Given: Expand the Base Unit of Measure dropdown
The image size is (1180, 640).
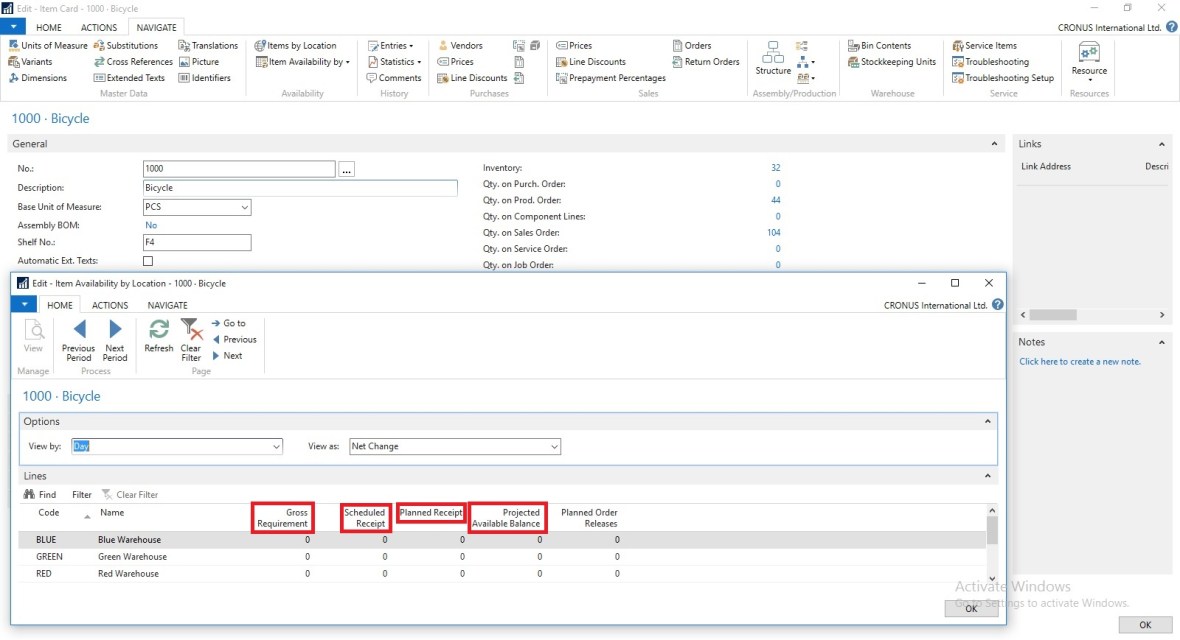Looking at the screenshot, I should click(245, 208).
